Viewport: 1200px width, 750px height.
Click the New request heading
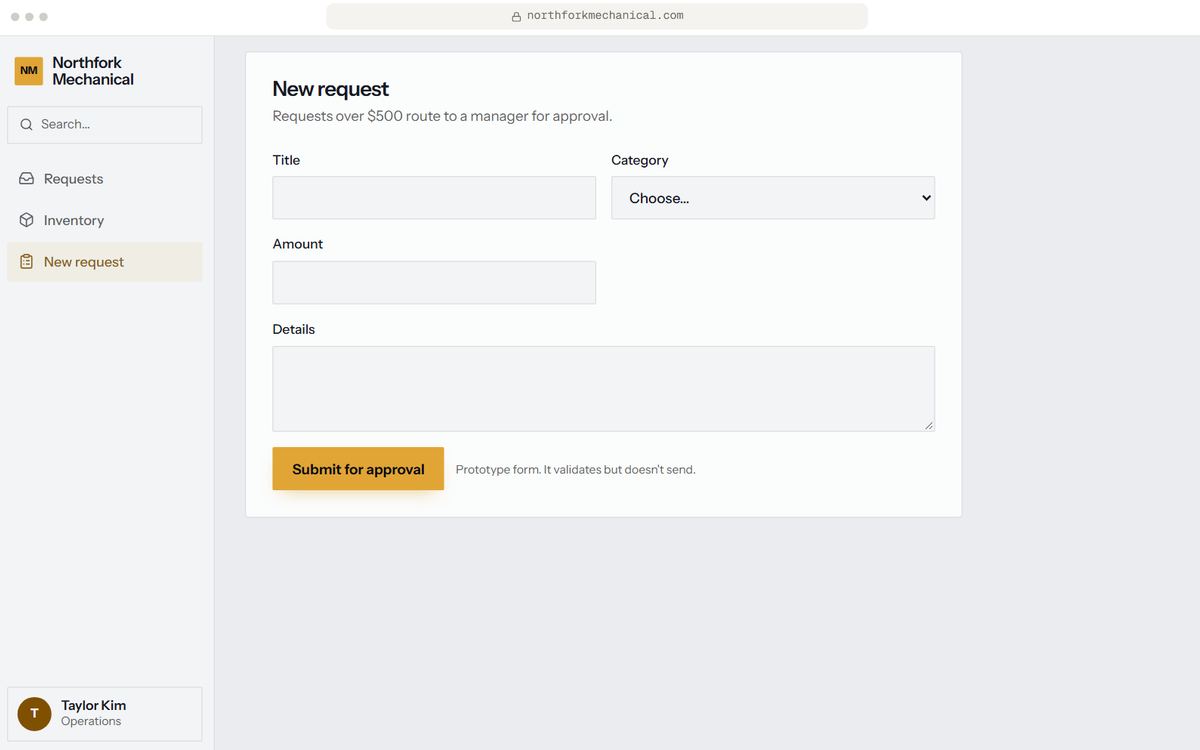tap(331, 89)
